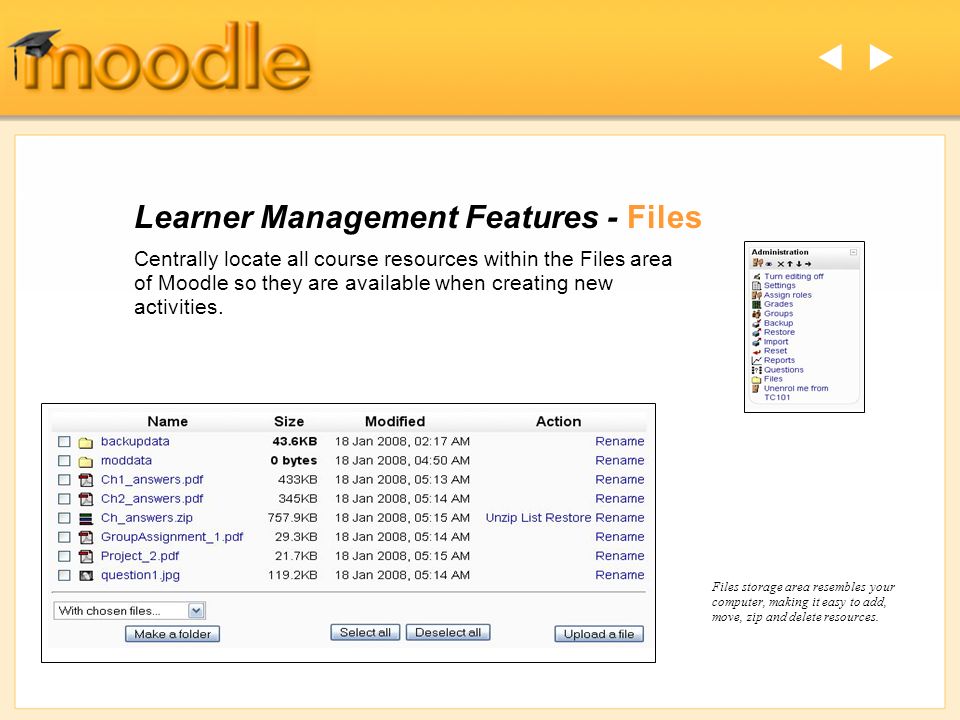This screenshot has width=960, height=720.
Task: Click the image icon beside question1.jpg
Action: [x=86, y=576]
